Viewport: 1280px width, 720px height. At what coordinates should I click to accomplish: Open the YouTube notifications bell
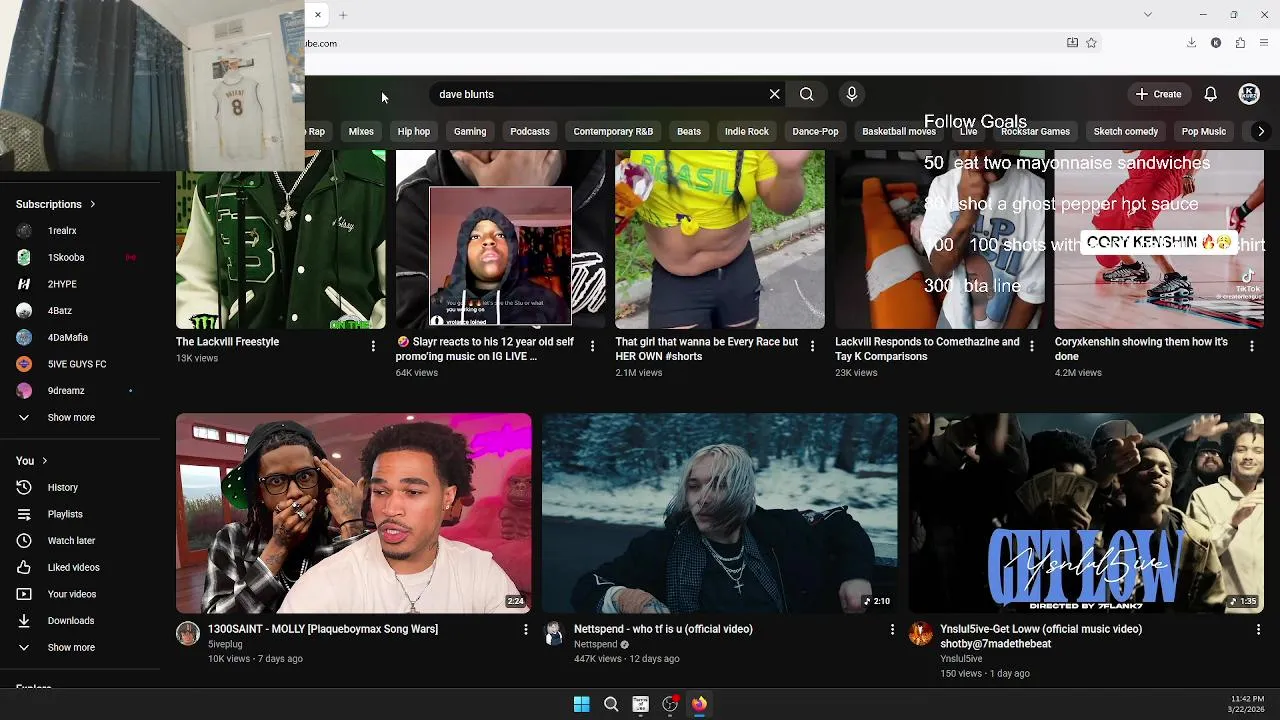[x=1211, y=94]
